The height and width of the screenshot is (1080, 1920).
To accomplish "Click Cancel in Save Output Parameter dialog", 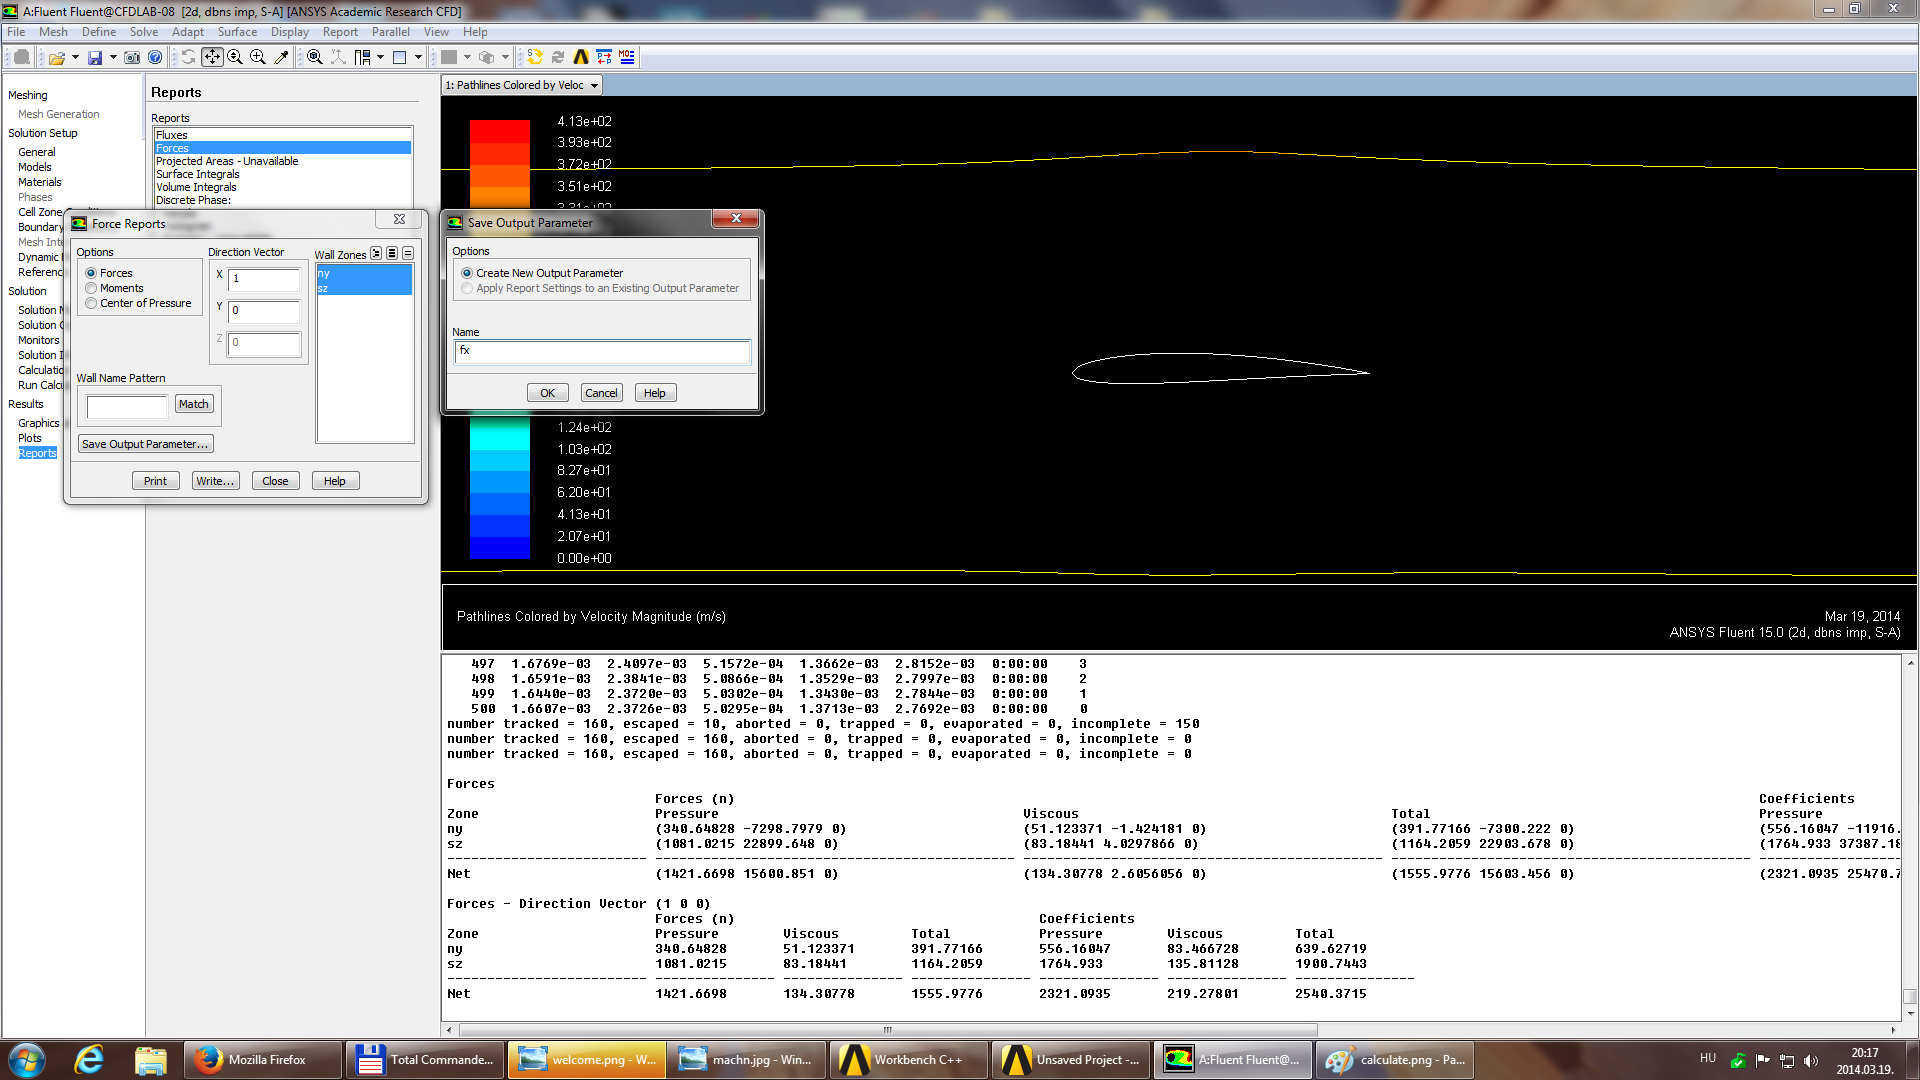I will pos(601,393).
